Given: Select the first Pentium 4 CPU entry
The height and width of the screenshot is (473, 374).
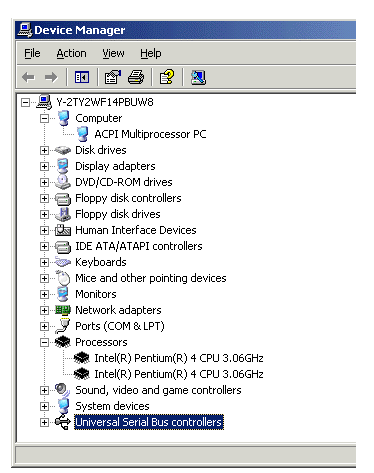Looking at the screenshot, I should (179, 358).
